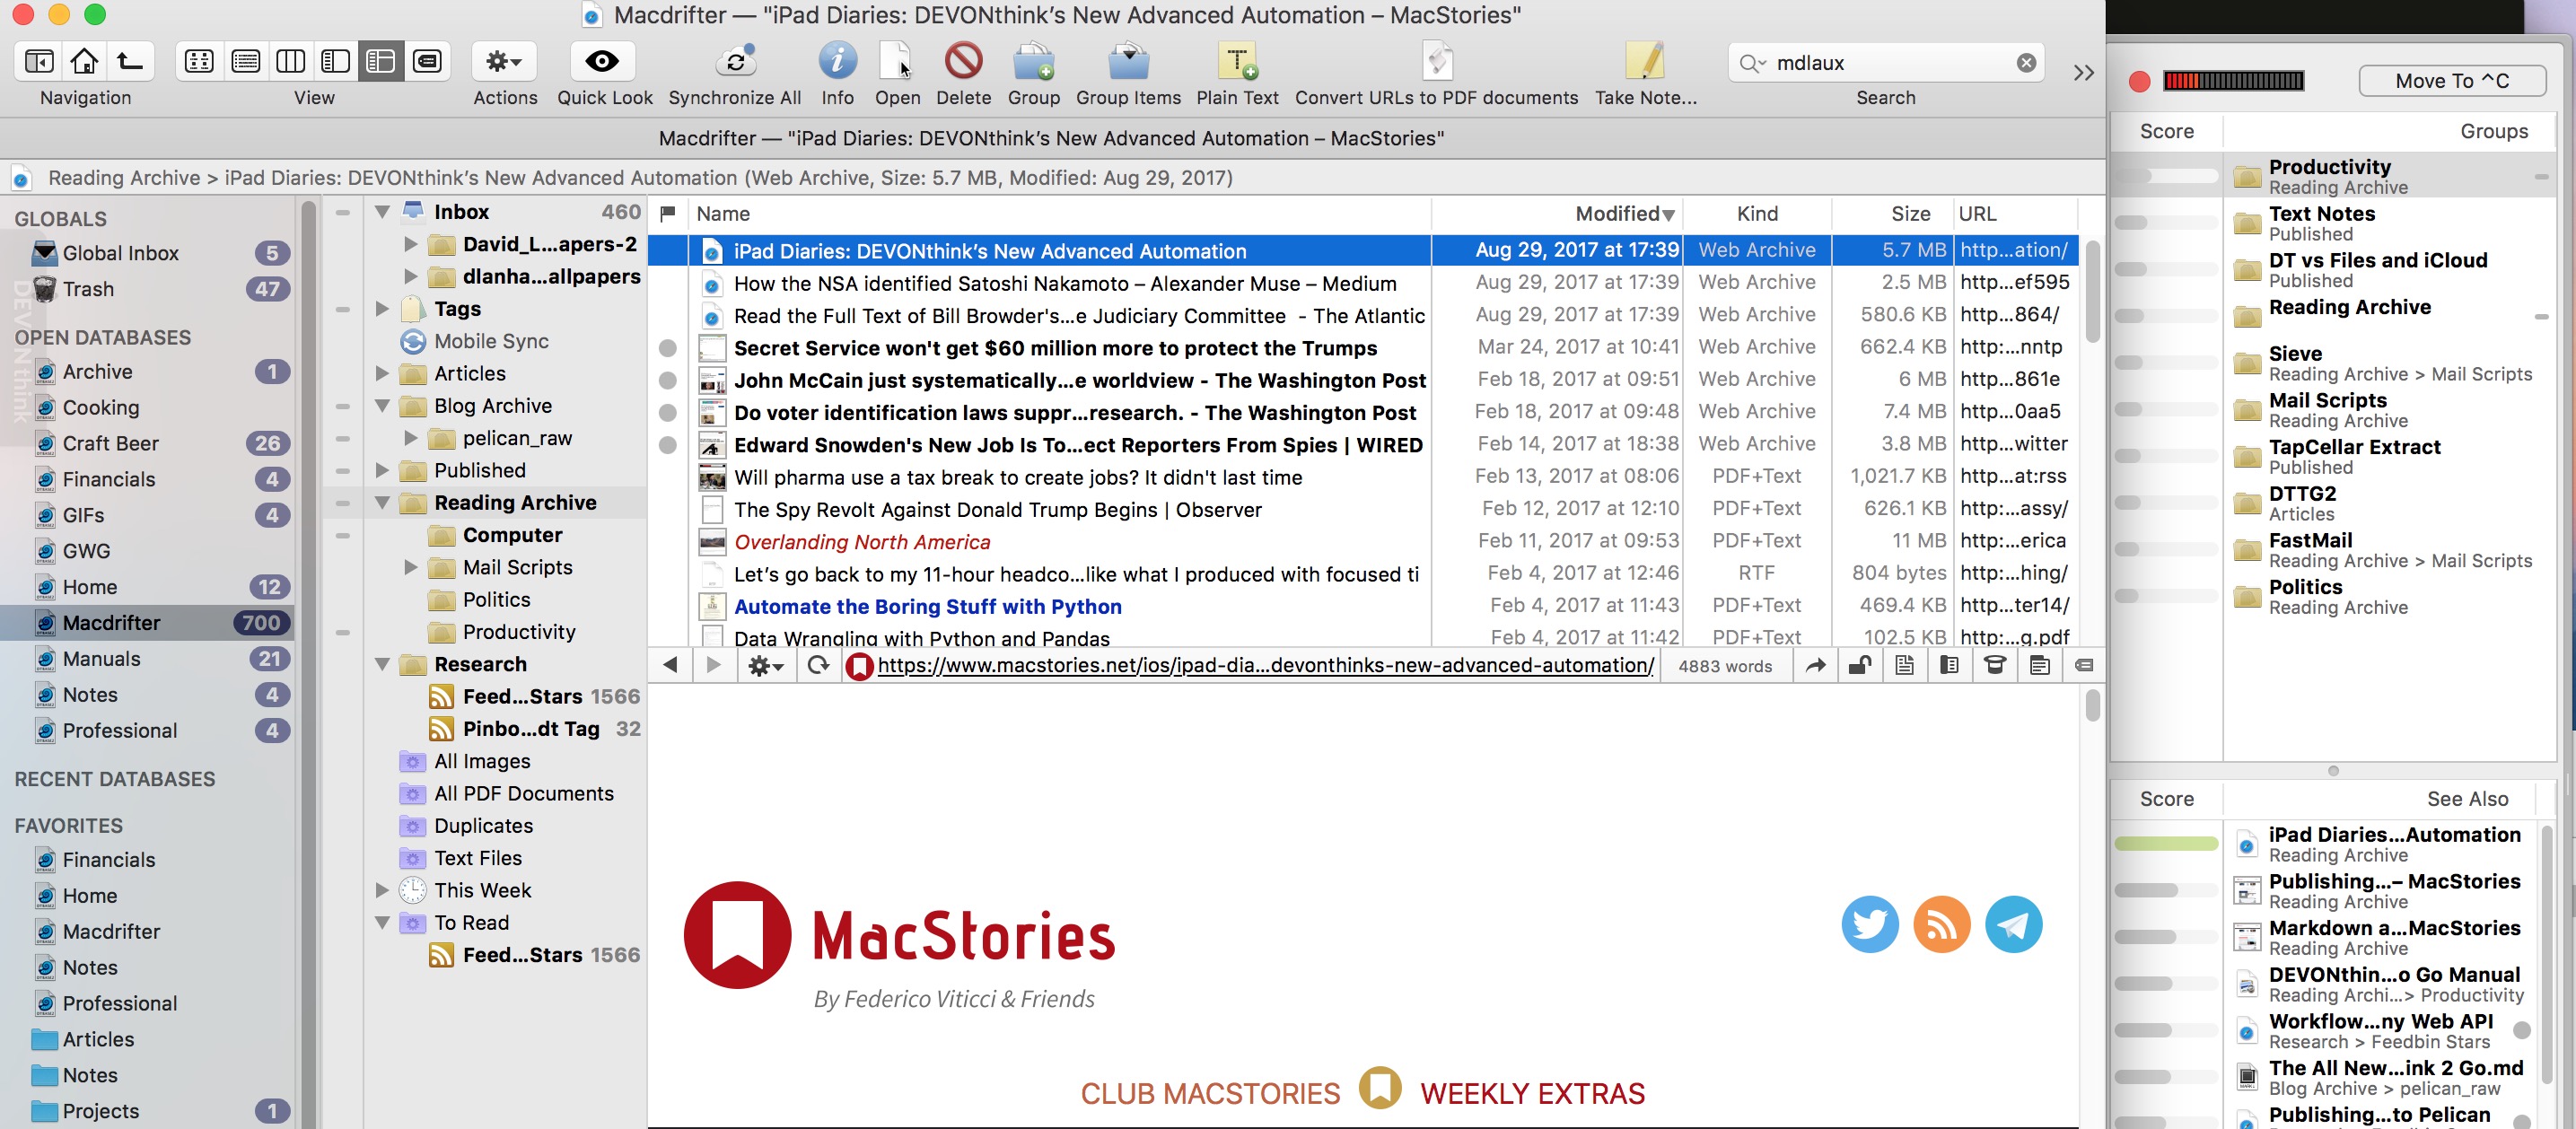Toggle unread dot on voter identification article

667,413
